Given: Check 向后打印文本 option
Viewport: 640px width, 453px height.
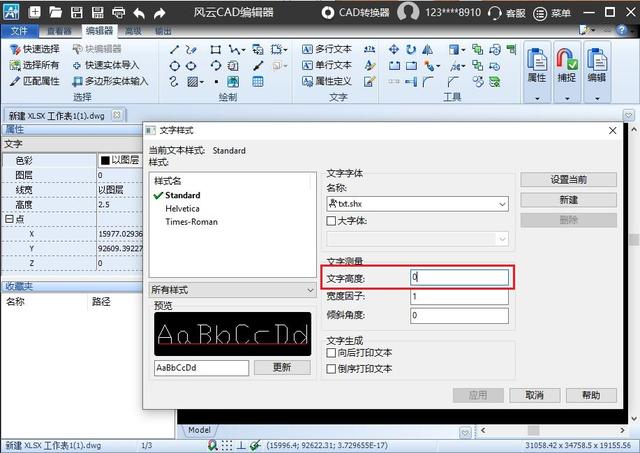Looking at the screenshot, I should coord(331,353).
